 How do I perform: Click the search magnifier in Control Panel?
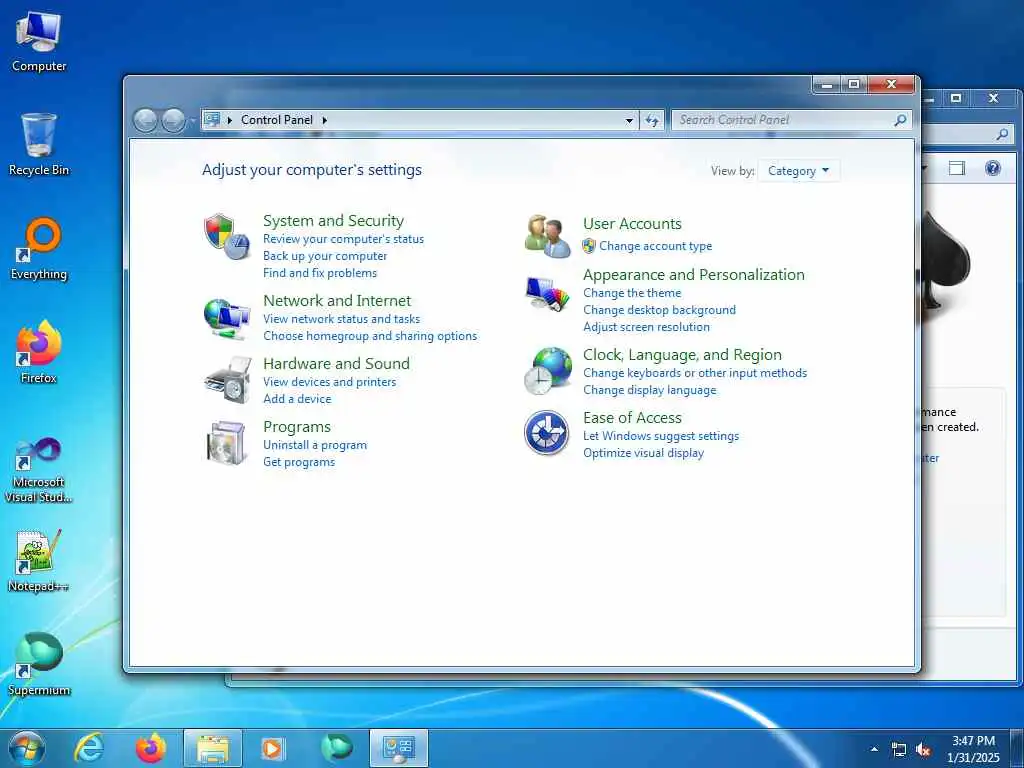(x=900, y=120)
